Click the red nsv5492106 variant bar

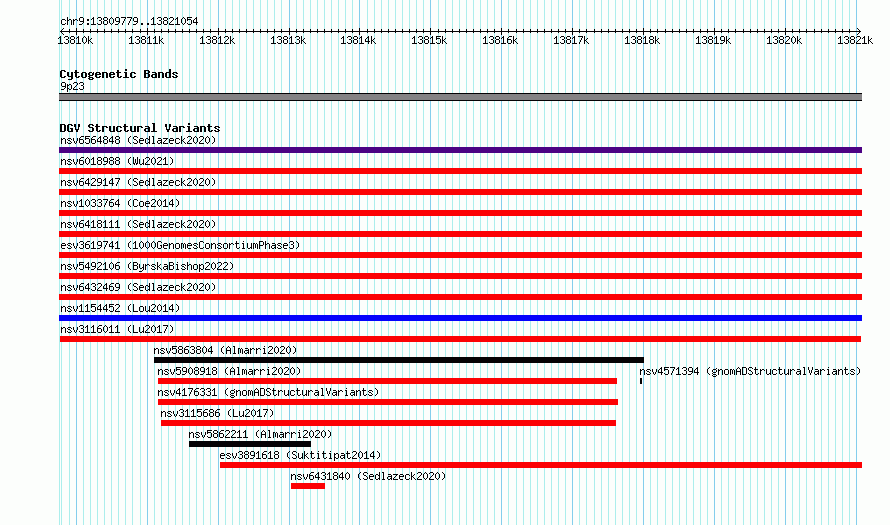point(460,276)
